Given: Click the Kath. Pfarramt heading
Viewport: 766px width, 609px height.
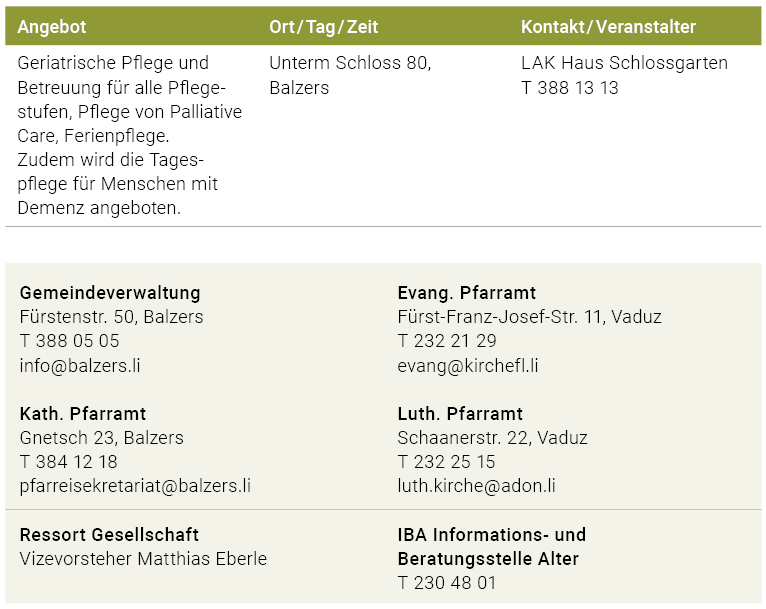Looking at the screenshot, I should tap(83, 413).
